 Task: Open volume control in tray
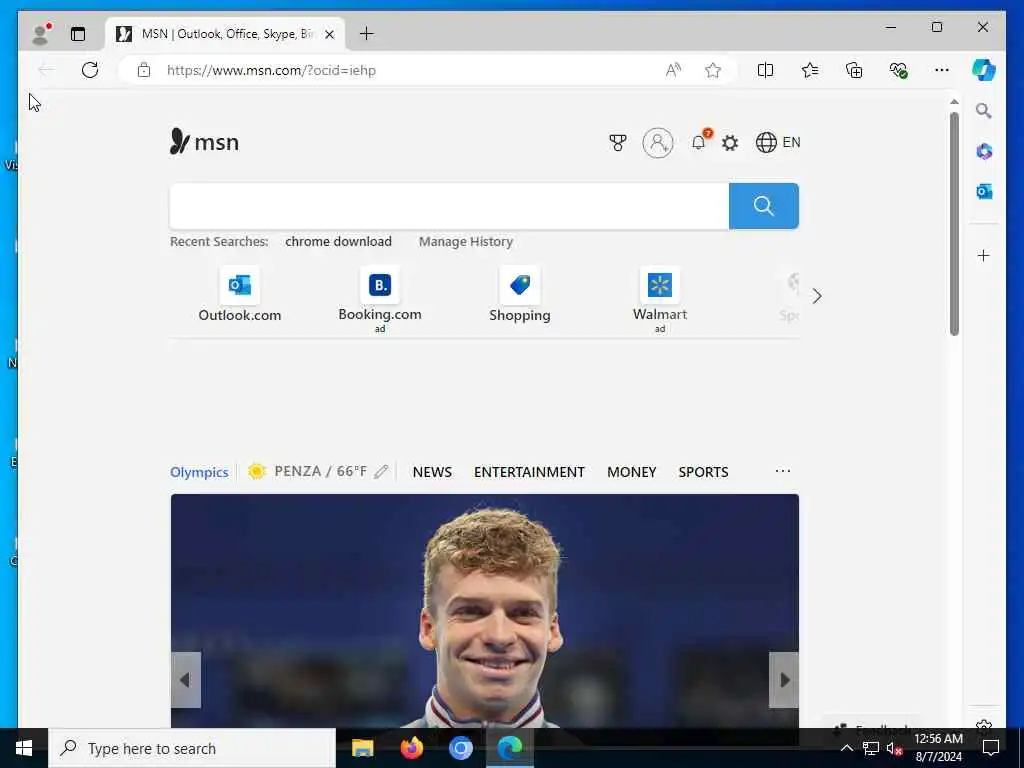click(894, 748)
